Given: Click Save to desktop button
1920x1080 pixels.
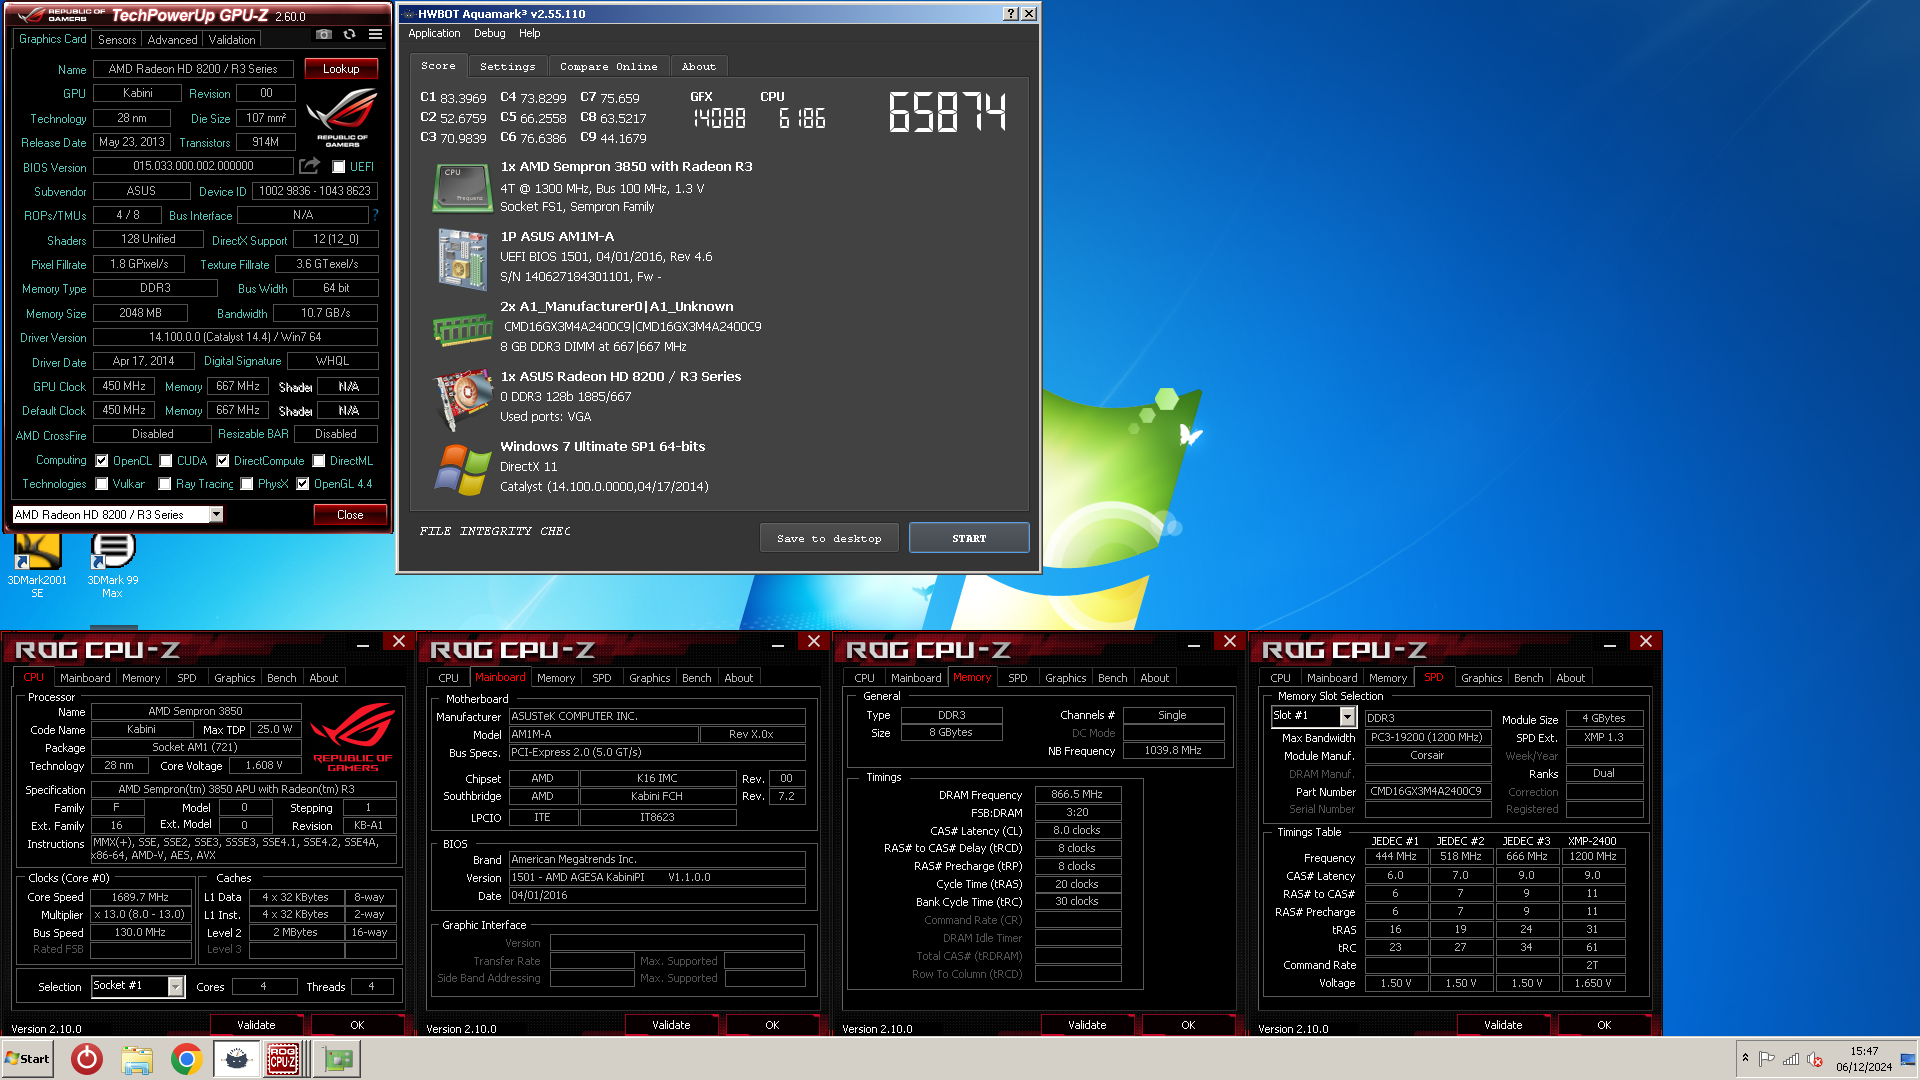Looking at the screenshot, I should point(829,538).
